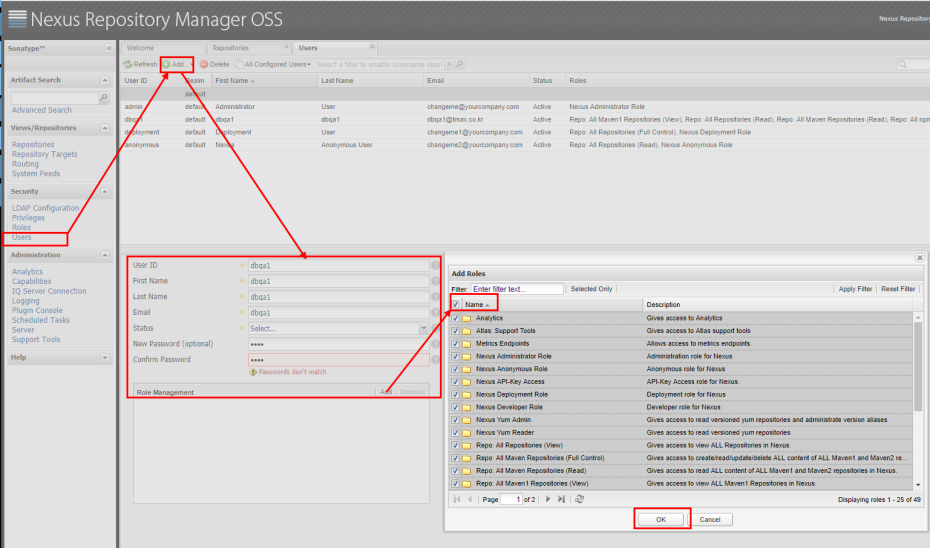Collapse the Views/Repositories panel
Viewport: 931px width, 548px height.
(x=104, y=128)
